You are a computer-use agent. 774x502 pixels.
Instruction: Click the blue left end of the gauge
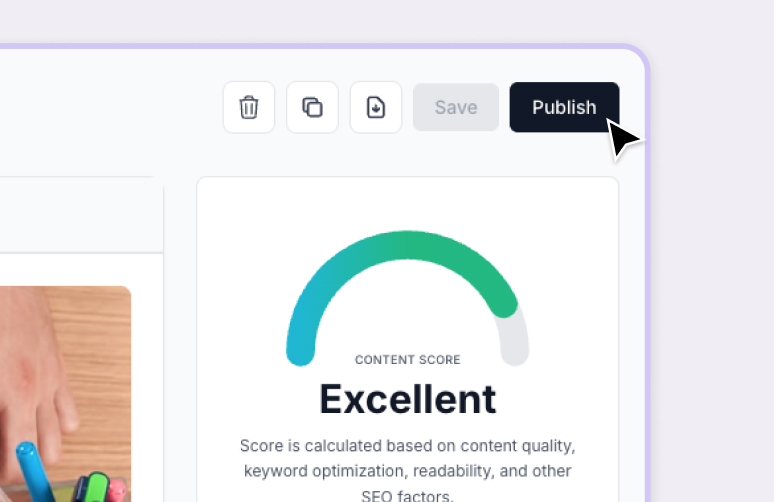click(x=300, y=345)
